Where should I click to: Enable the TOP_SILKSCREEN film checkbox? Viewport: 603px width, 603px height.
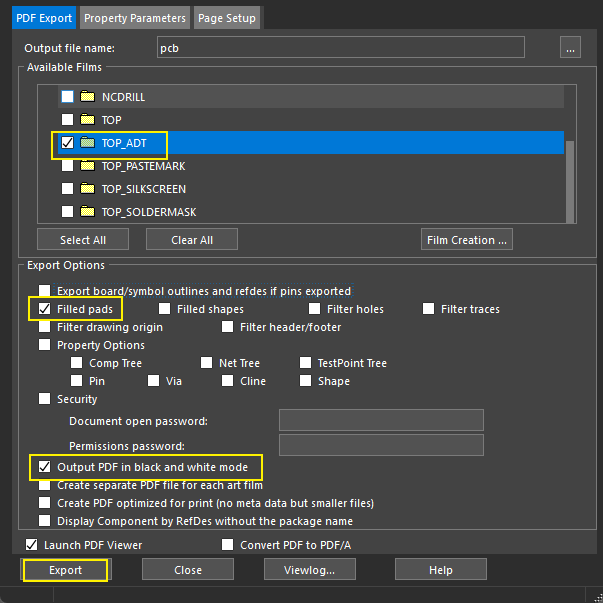click(67, 189)
